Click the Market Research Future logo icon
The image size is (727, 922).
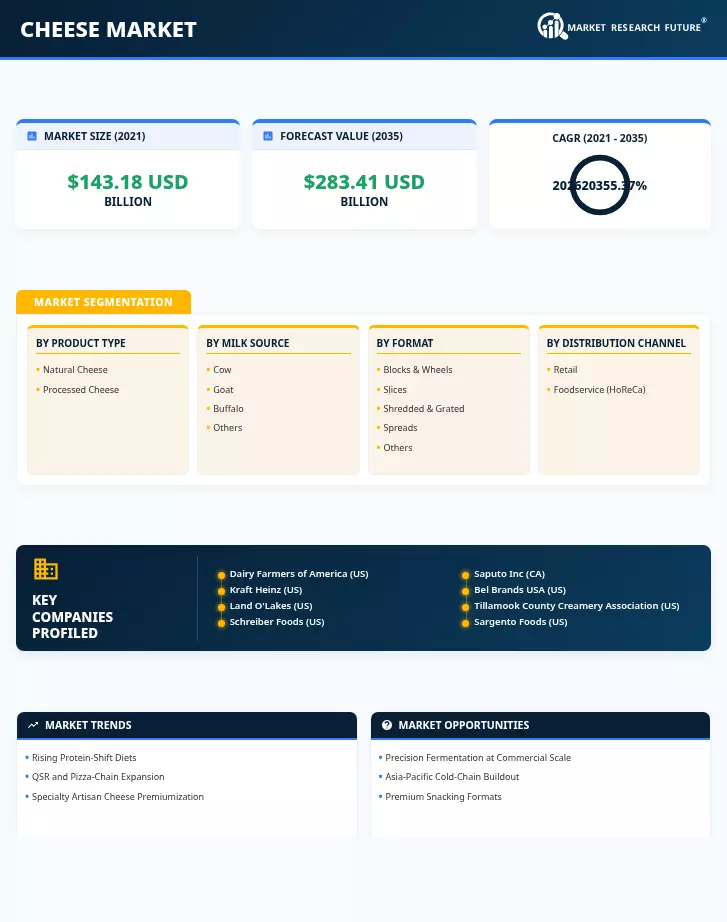(552, 26)
